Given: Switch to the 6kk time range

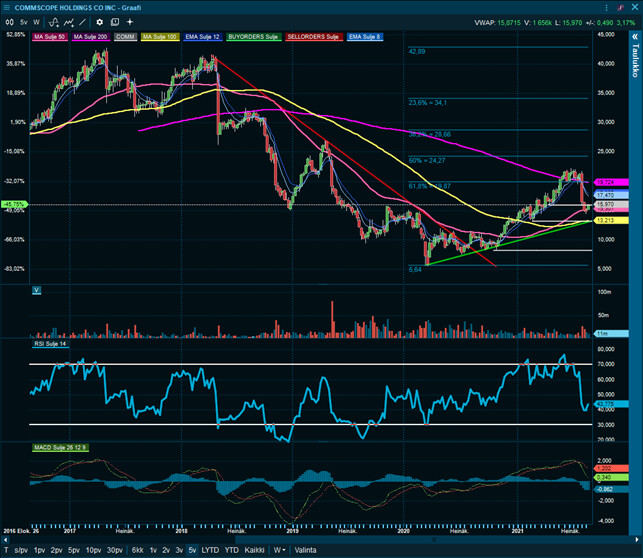Looking at the screenshot, I should [x=138, y=550].
